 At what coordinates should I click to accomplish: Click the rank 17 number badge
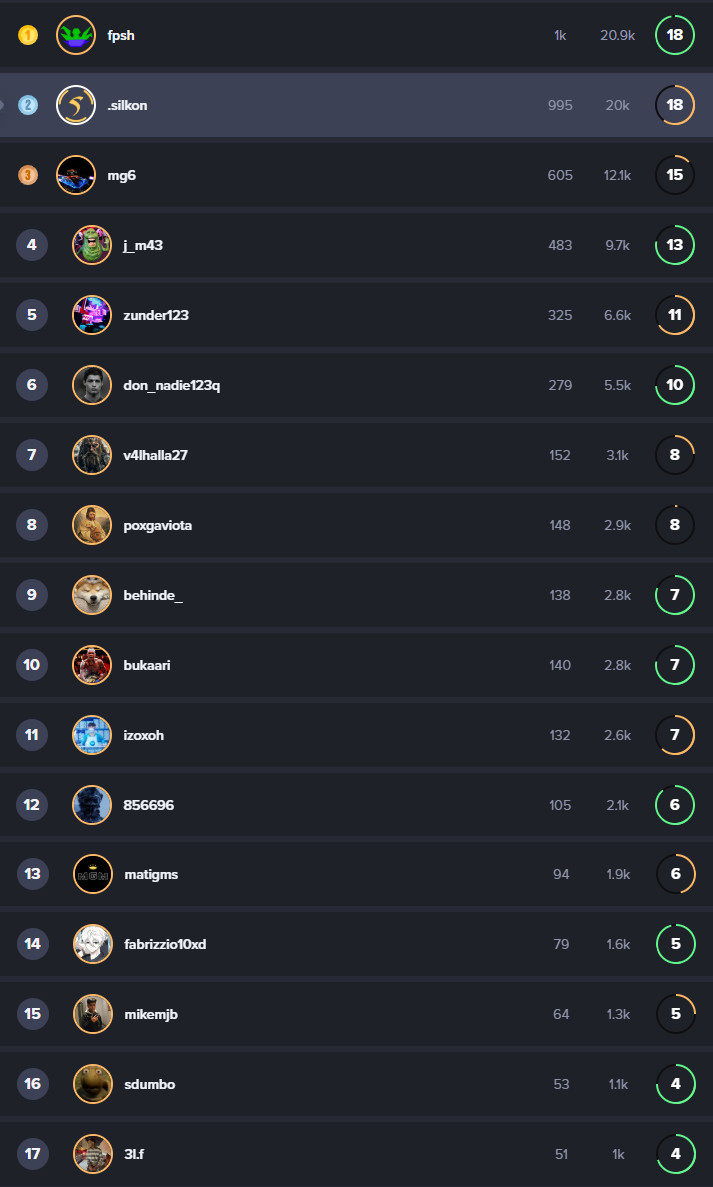(x=33, y=1154)
